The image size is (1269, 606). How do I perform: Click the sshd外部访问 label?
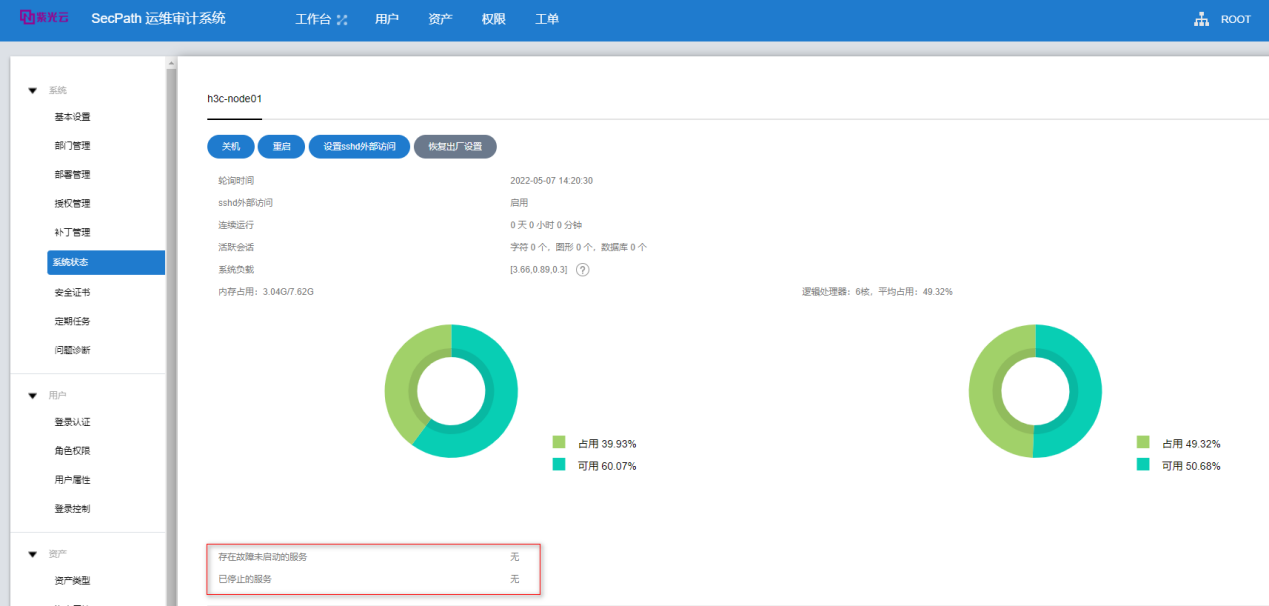pos(245,203)
